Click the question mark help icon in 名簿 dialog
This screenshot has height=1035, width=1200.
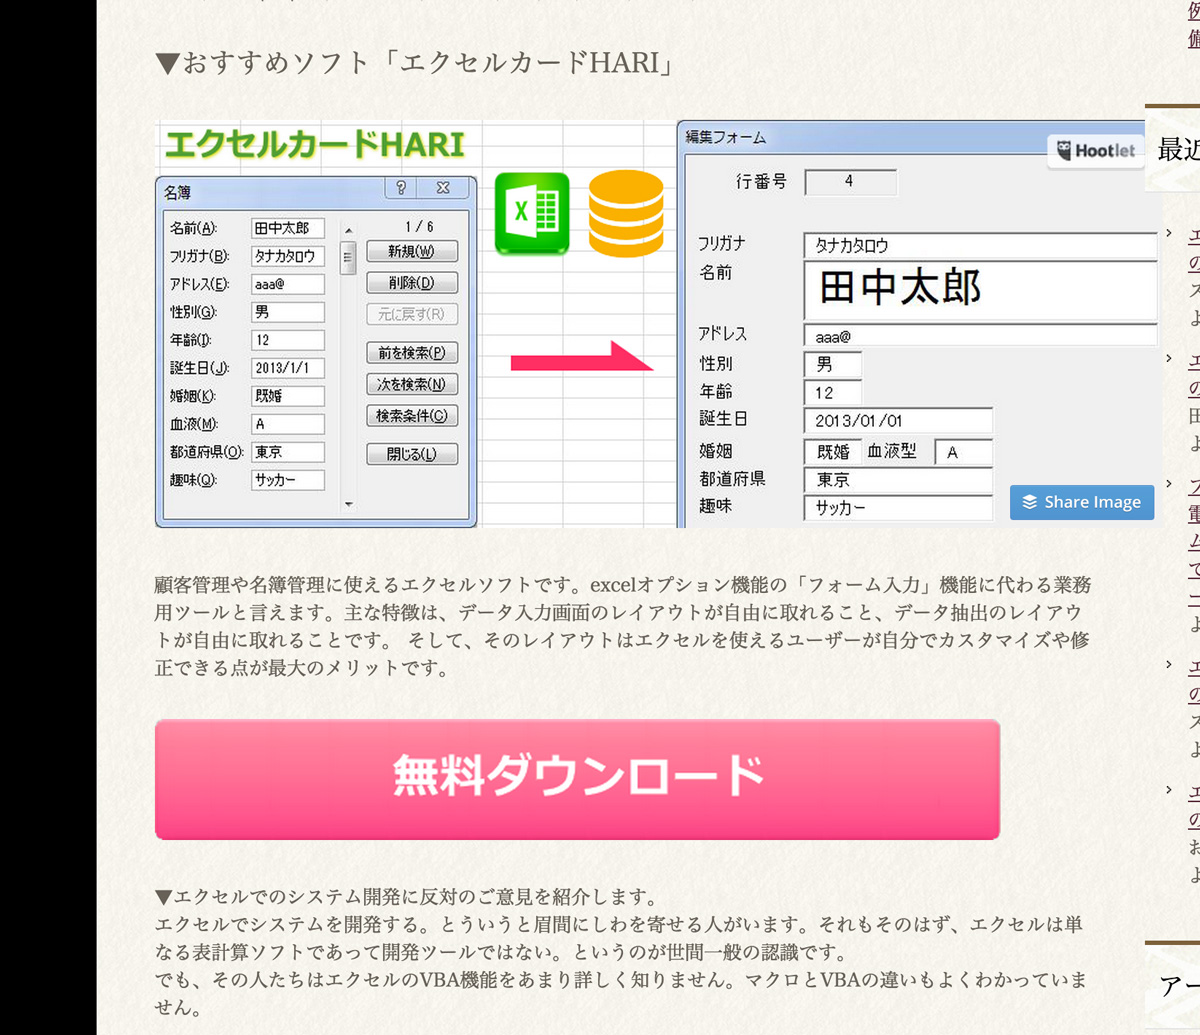tap(401, 188)
